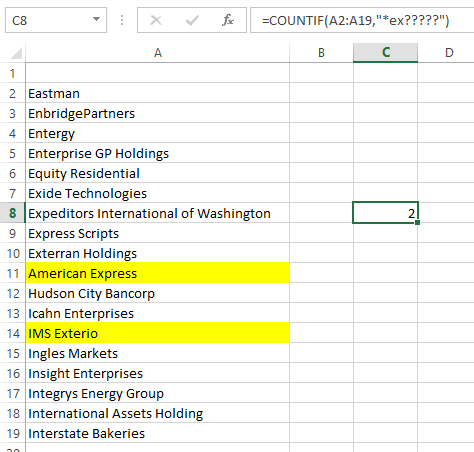Select the Enterprise GP Holdings cell

158,153
